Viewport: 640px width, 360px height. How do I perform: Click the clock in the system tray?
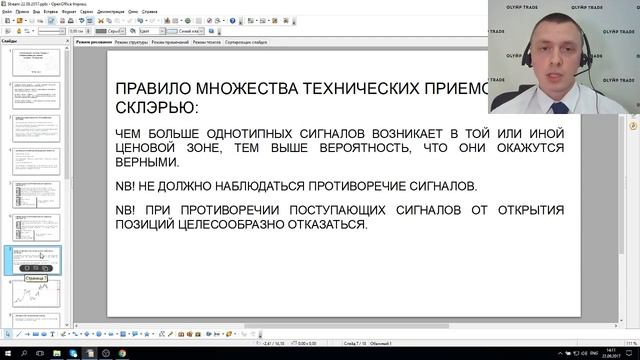611,353
